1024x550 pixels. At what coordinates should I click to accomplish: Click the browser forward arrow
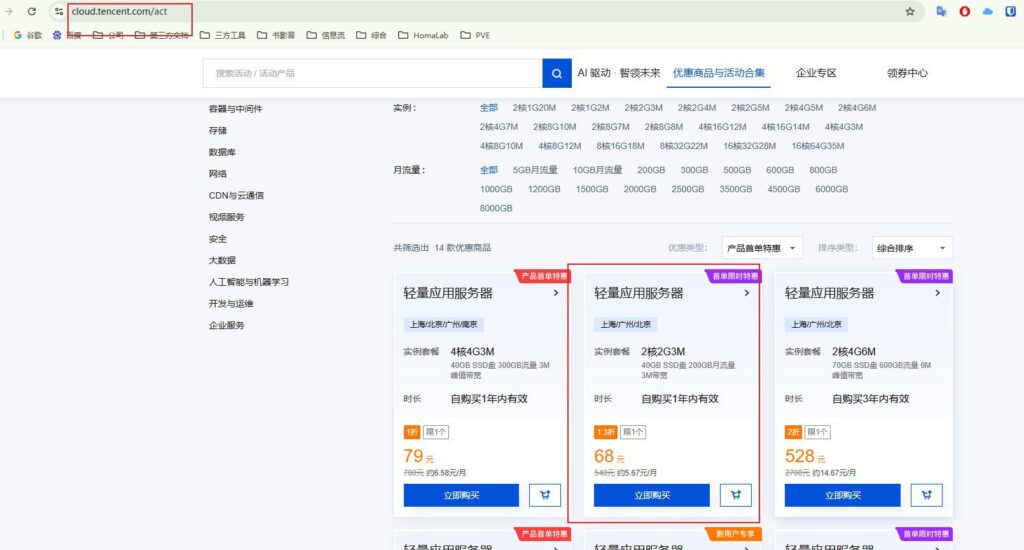pos(8,11)
